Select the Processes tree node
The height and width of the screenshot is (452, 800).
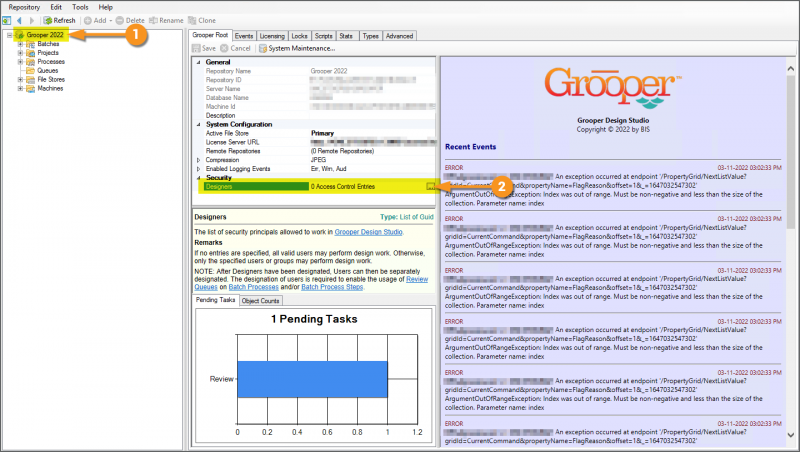coord(51,62)
